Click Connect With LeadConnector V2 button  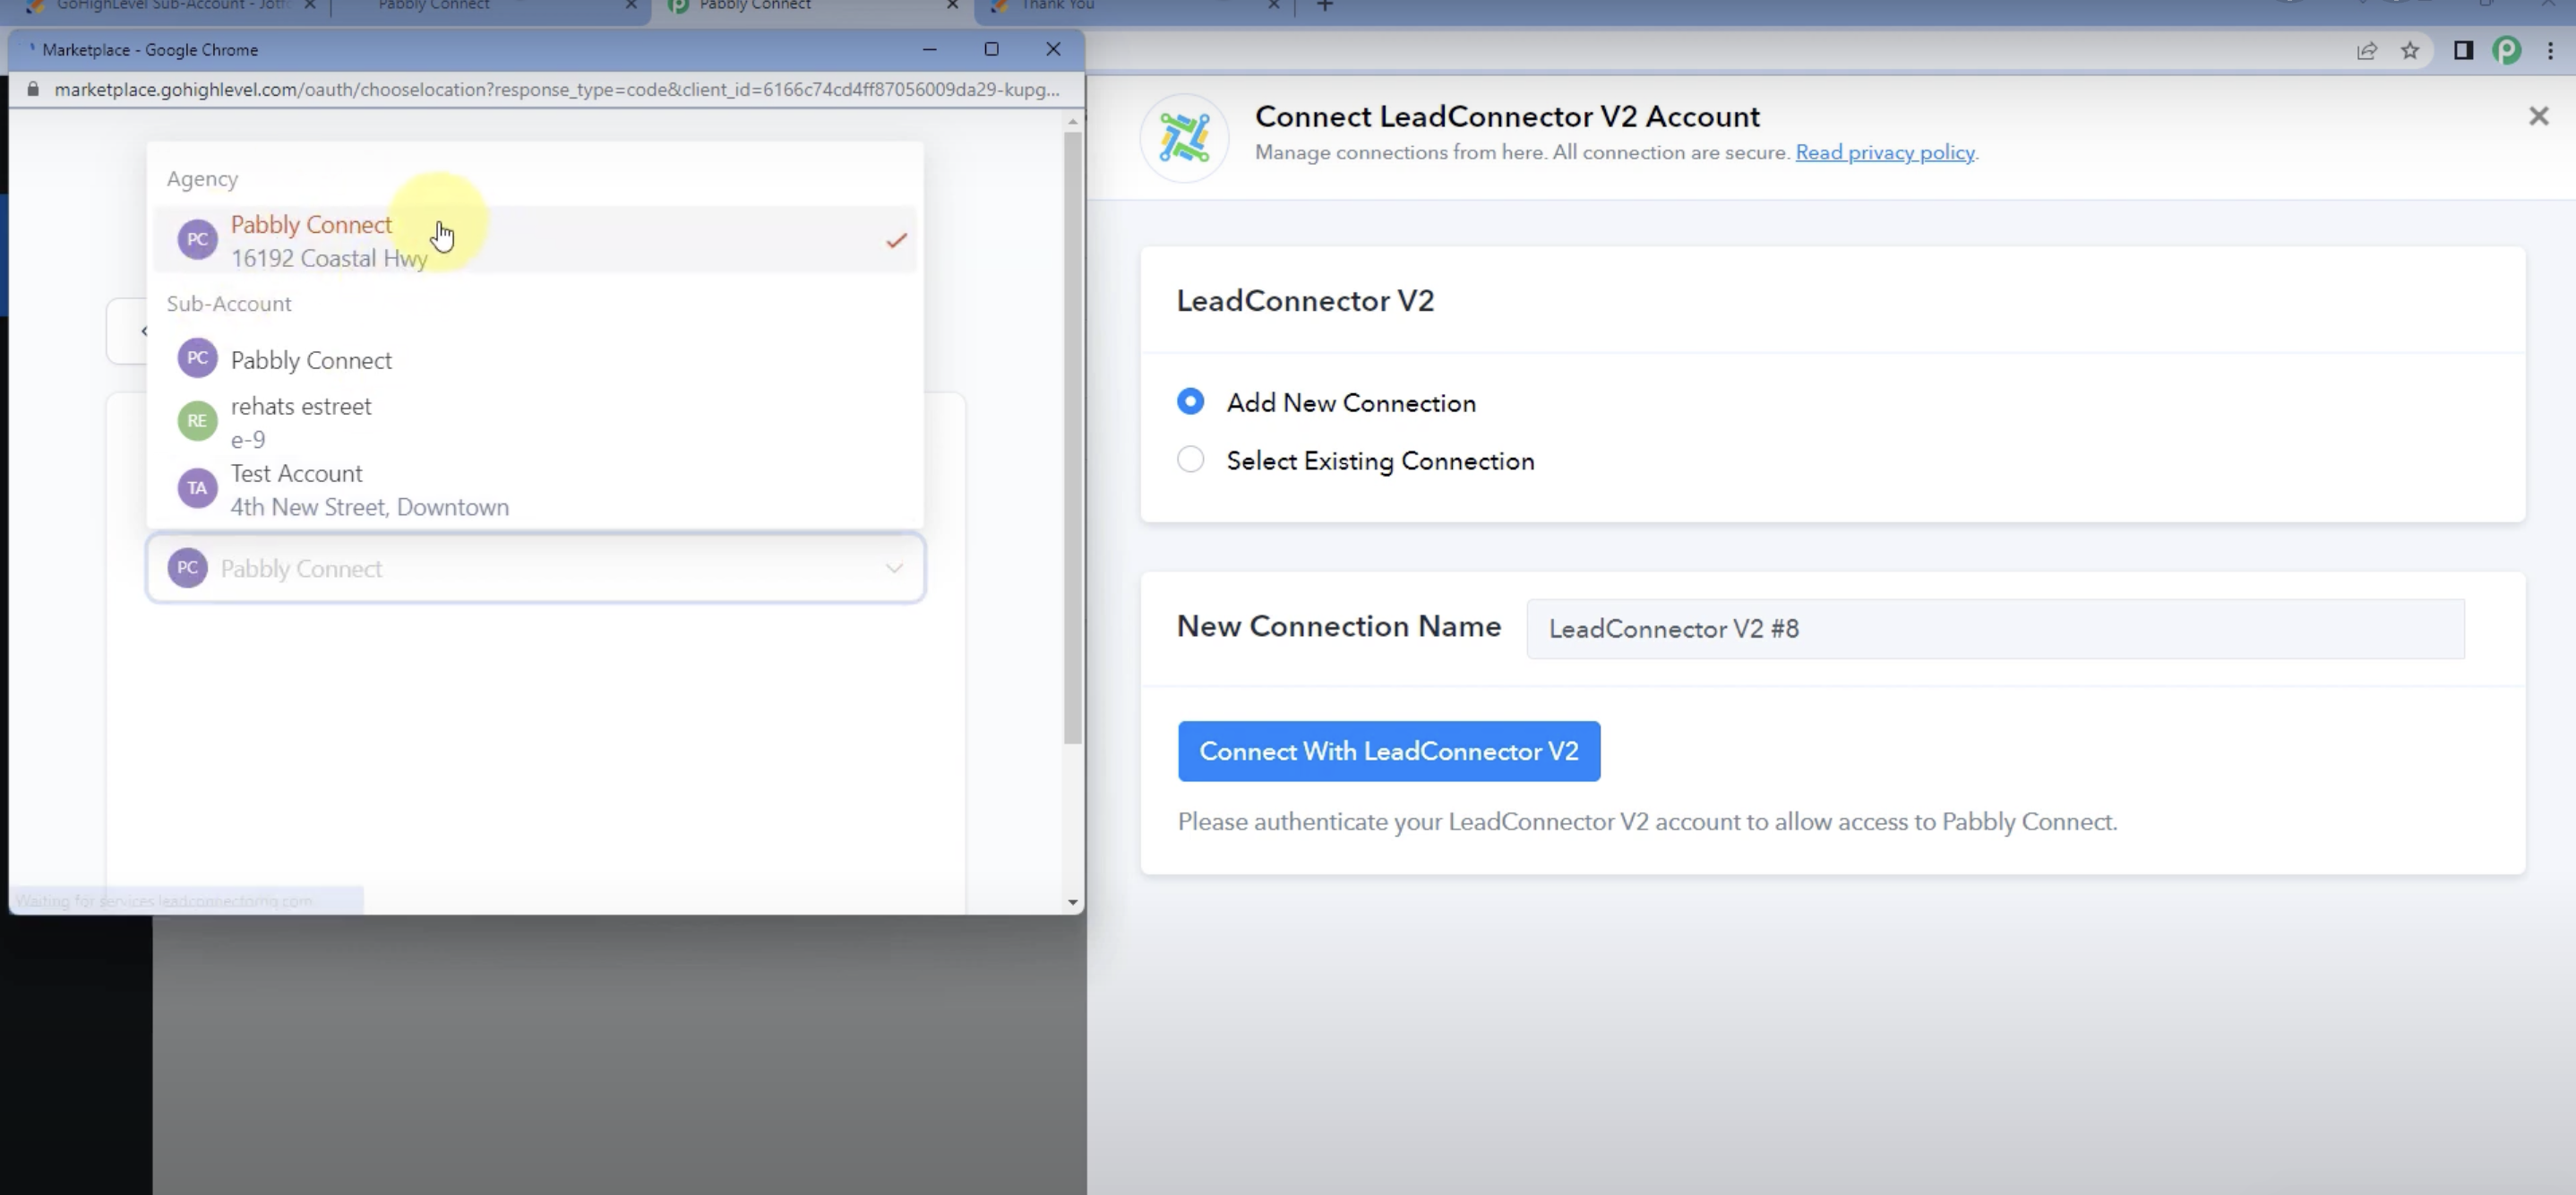[1389, 751]
